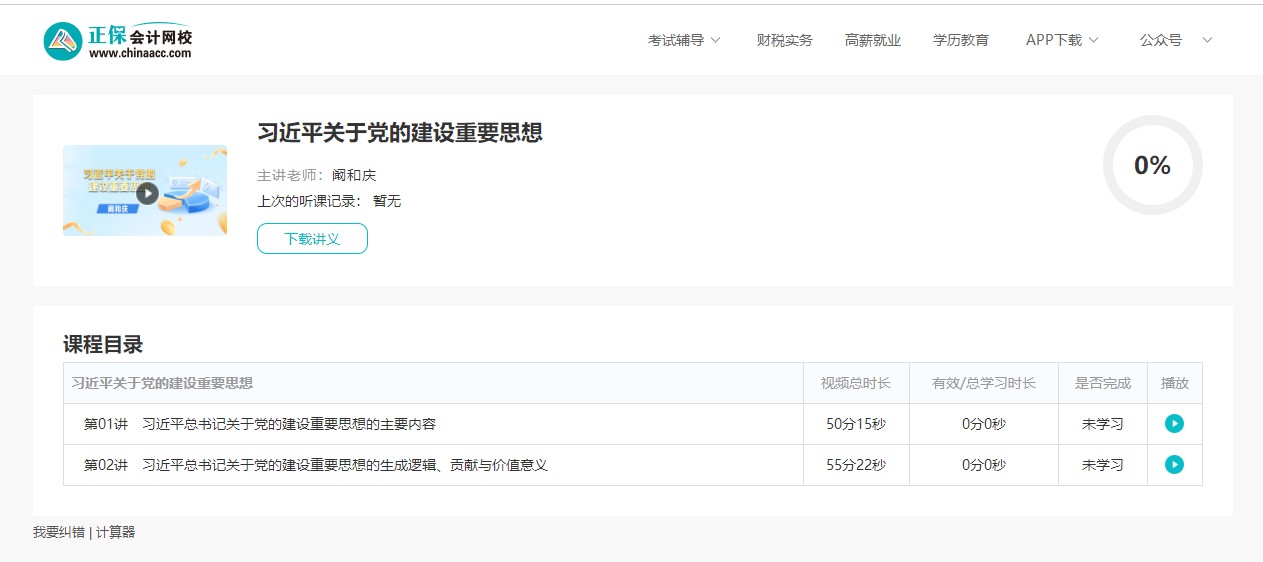Go to 学历教育 section
This screenshot has height=562, width=1263.
[x=960, y=40]
